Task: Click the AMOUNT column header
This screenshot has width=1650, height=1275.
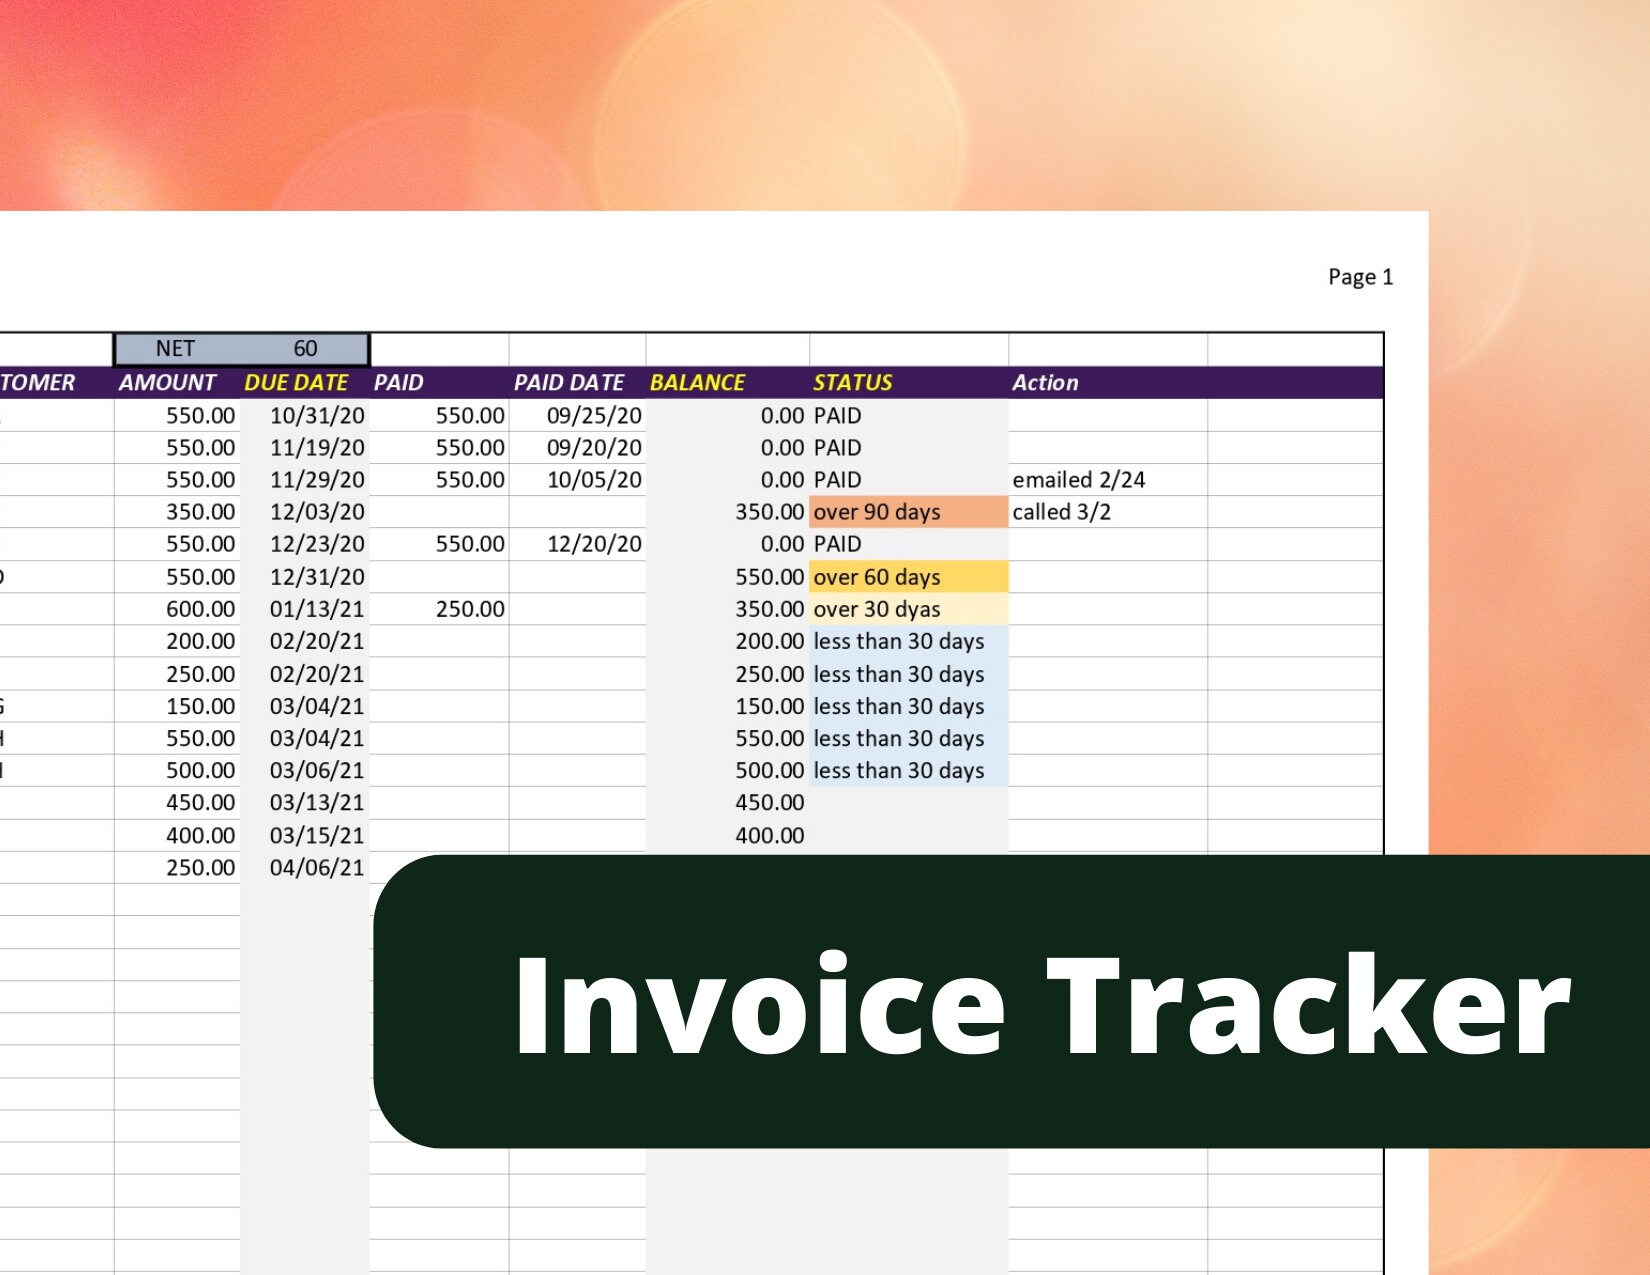Action: (167, 382)
